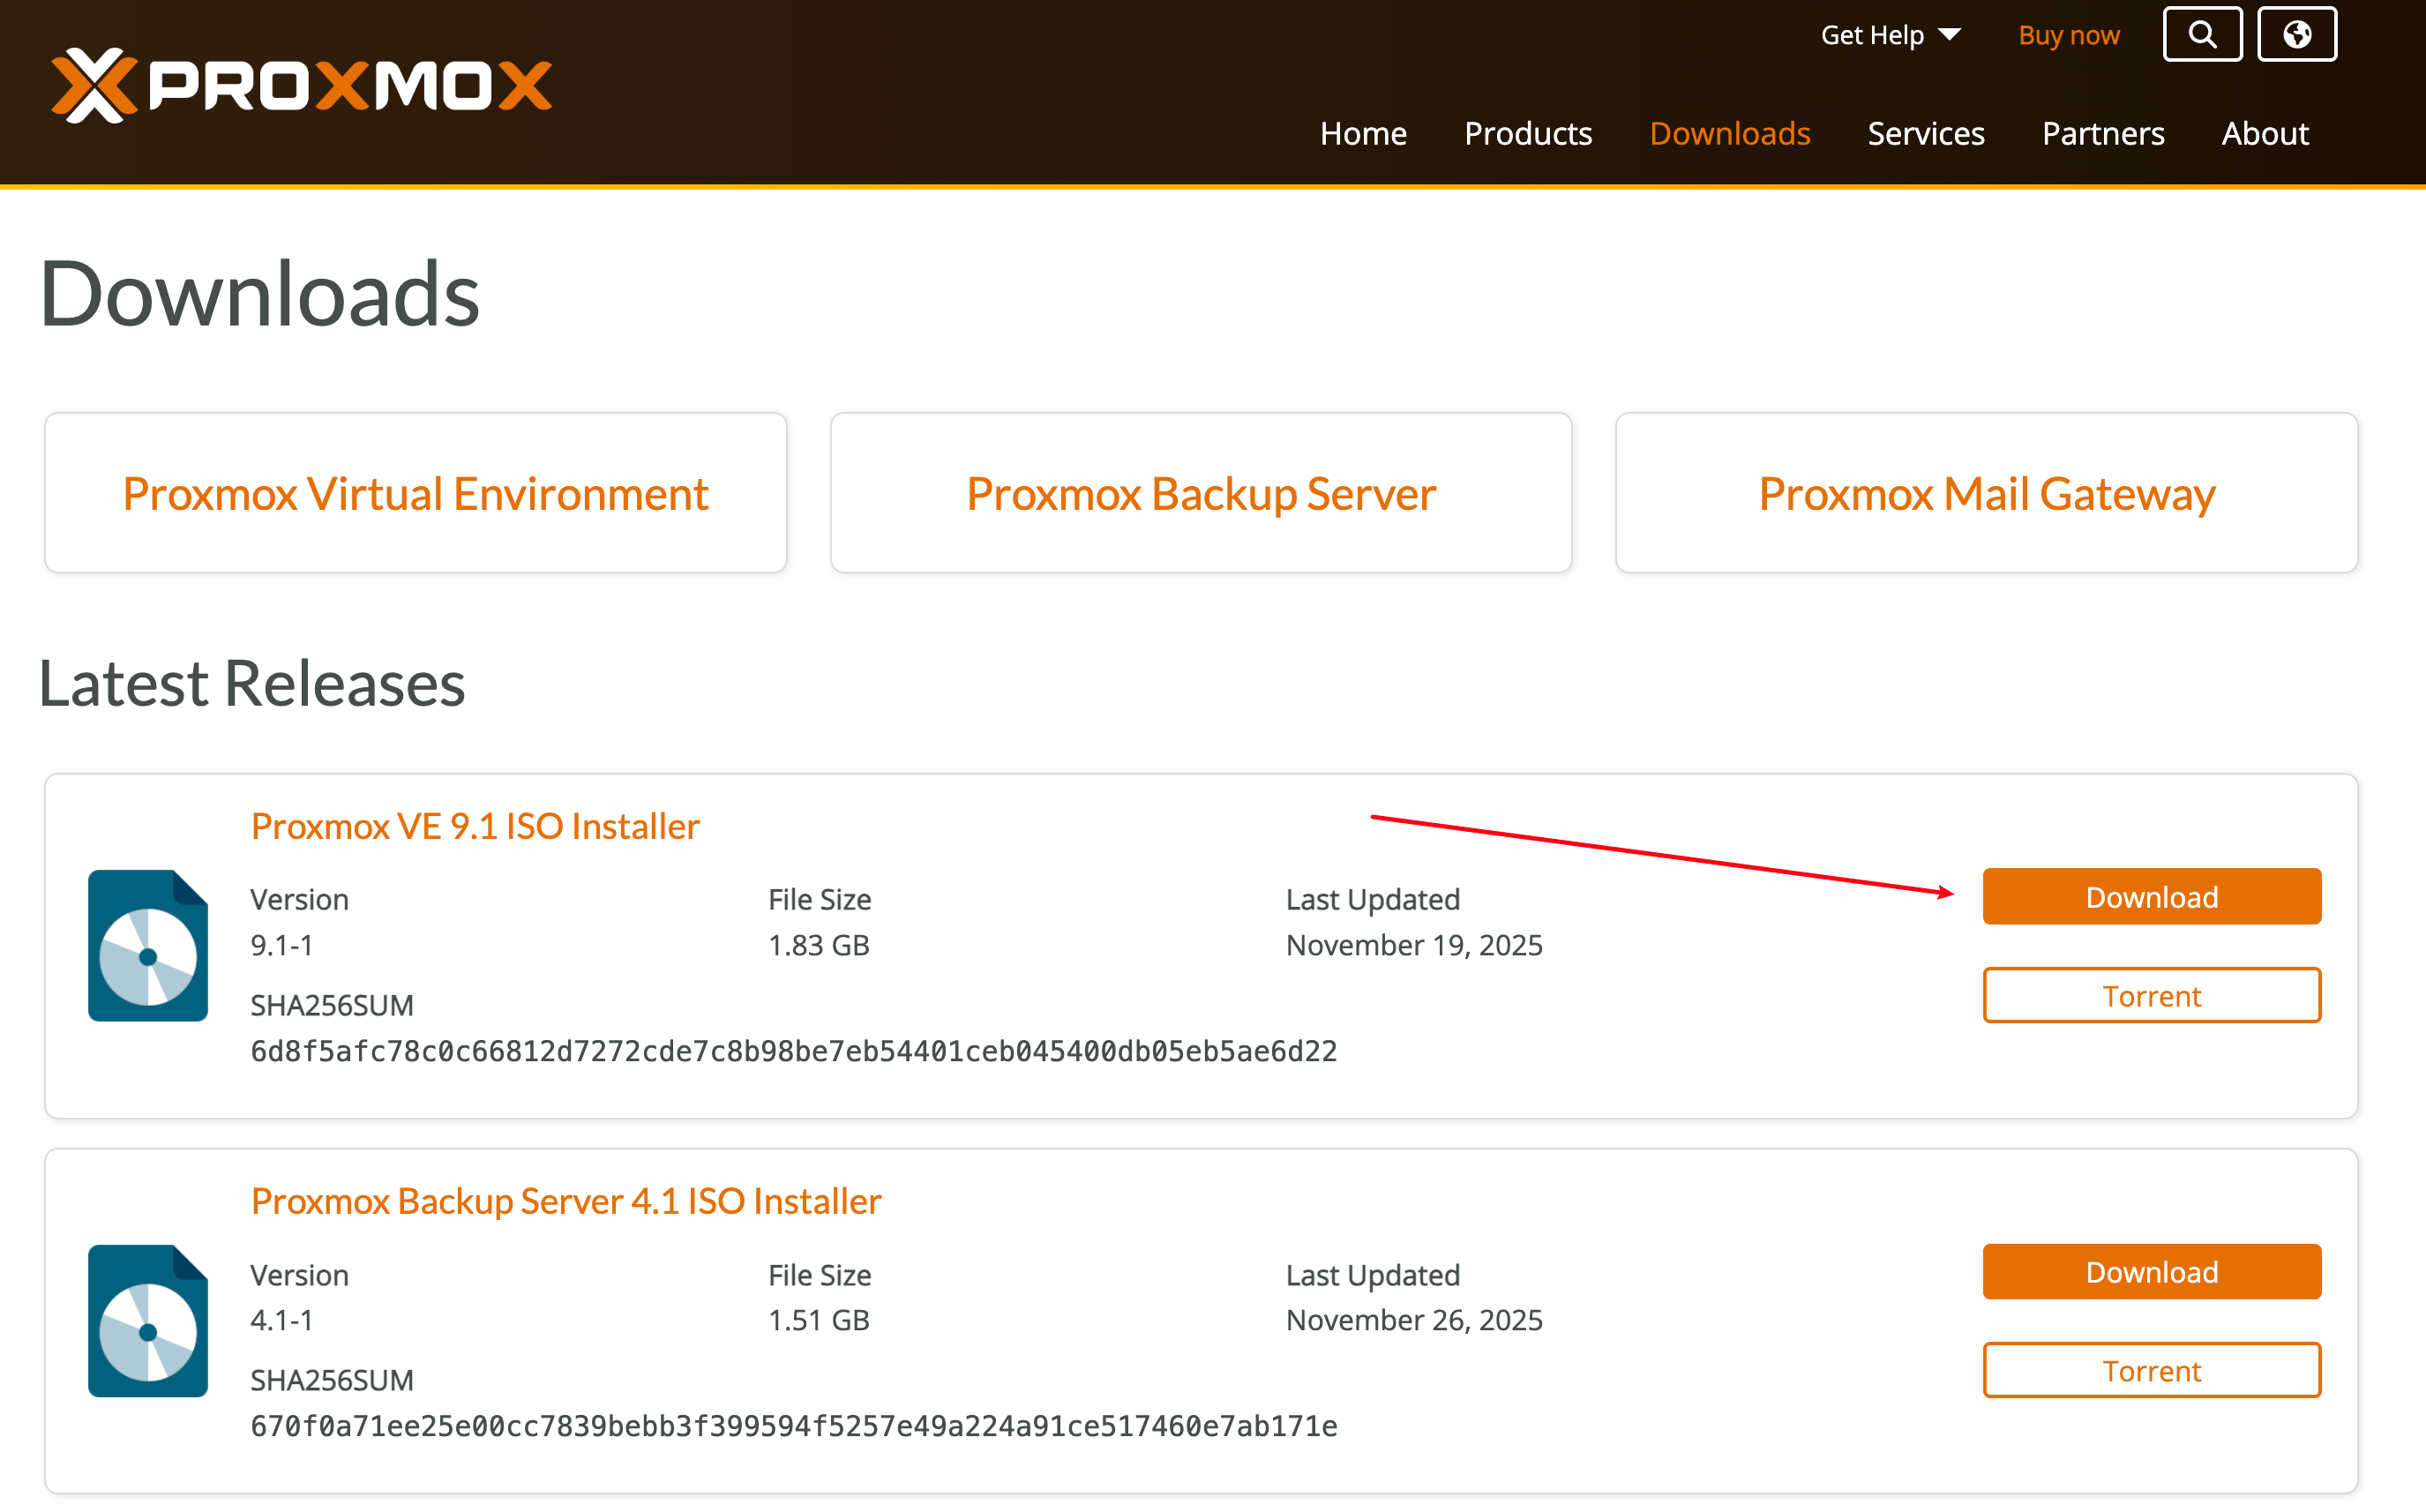Open the Proxmox Mail Gateway card
The height and width of the screenshot is (1512, 2426).
click(x=1986, y=493)
